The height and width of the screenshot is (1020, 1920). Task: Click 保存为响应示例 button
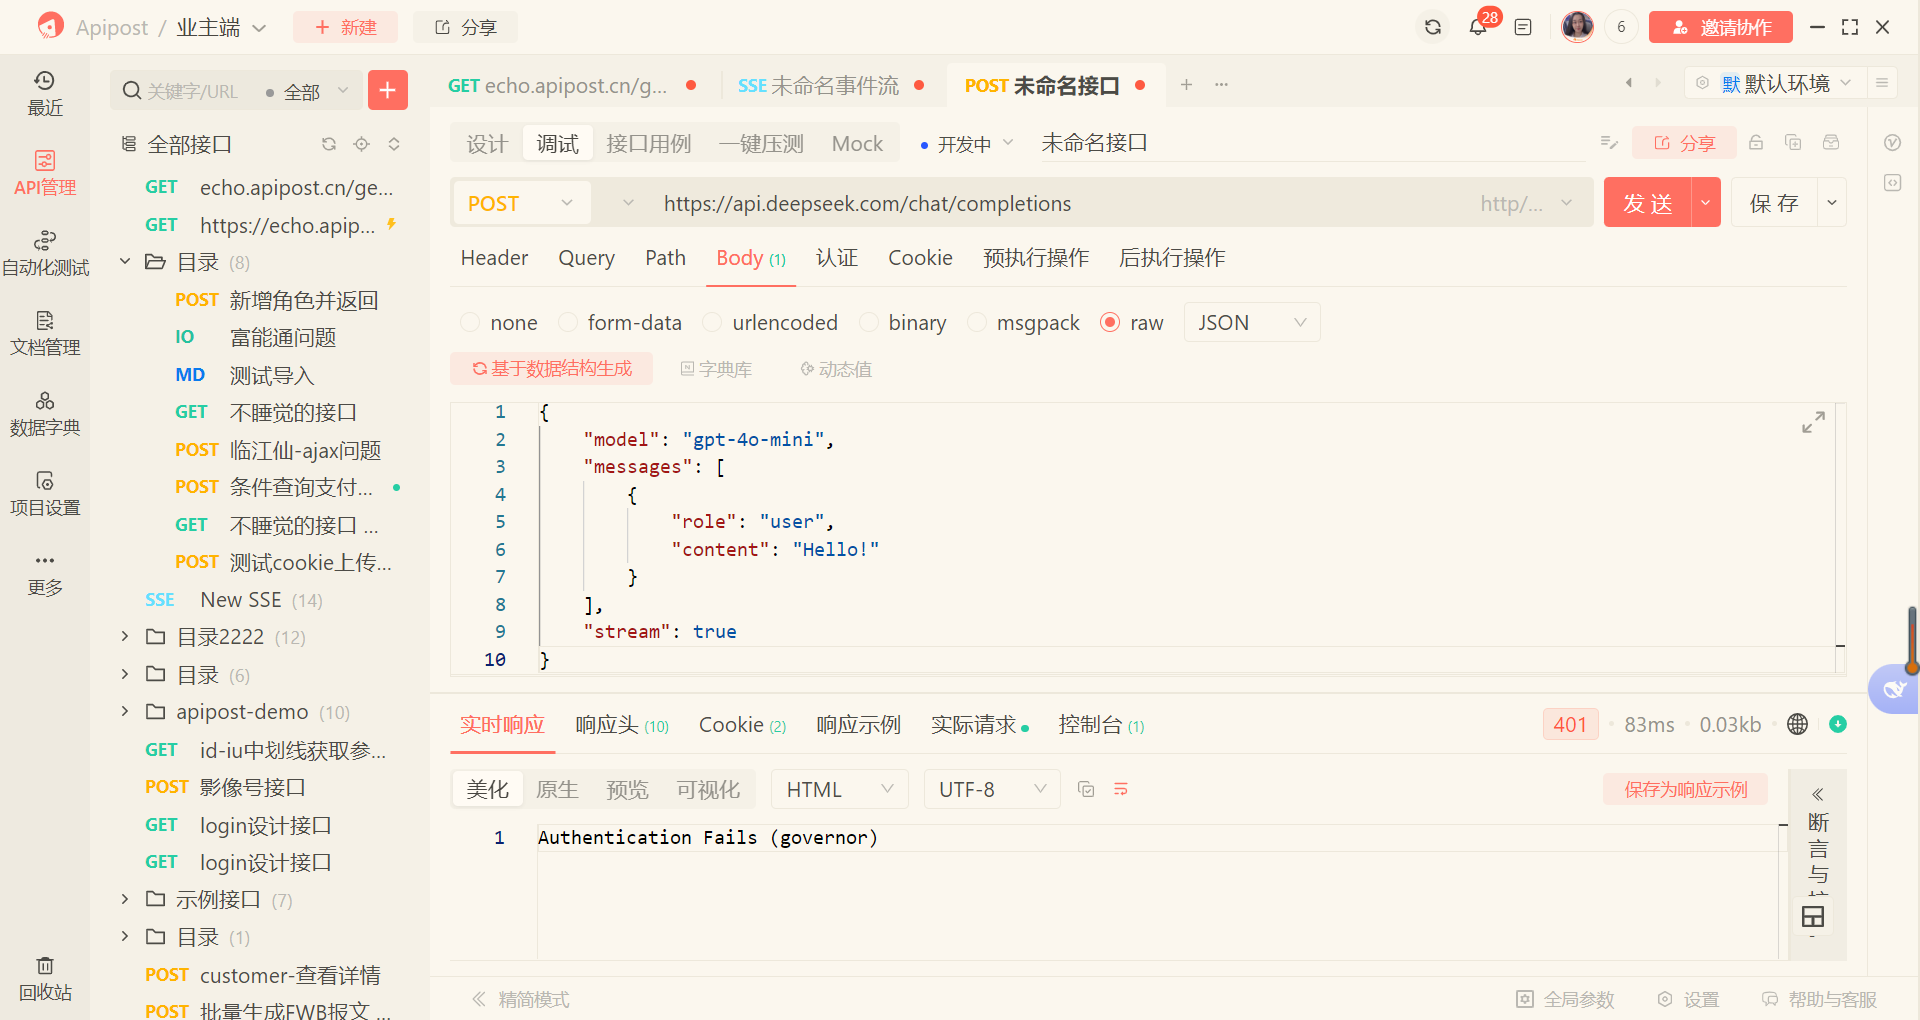[1685, 789]
